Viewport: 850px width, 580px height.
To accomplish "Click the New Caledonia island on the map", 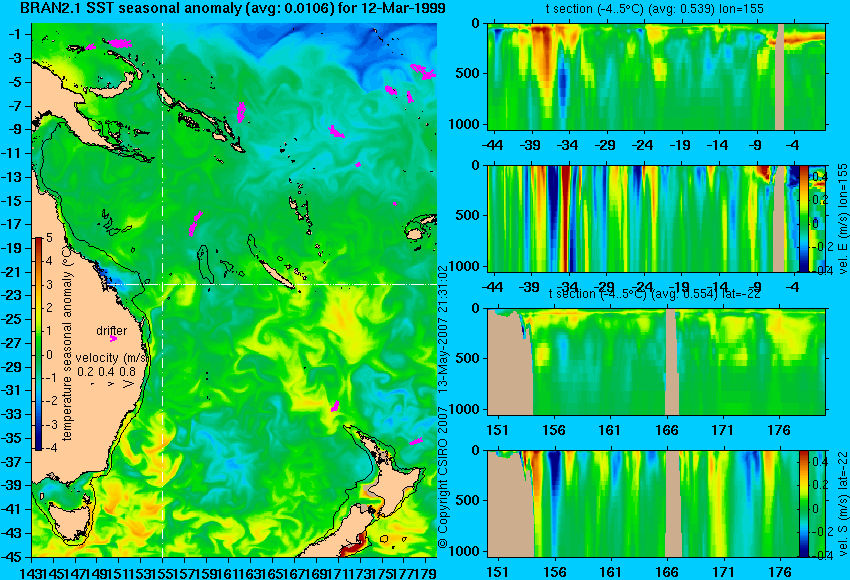I will tap(276, 275).
